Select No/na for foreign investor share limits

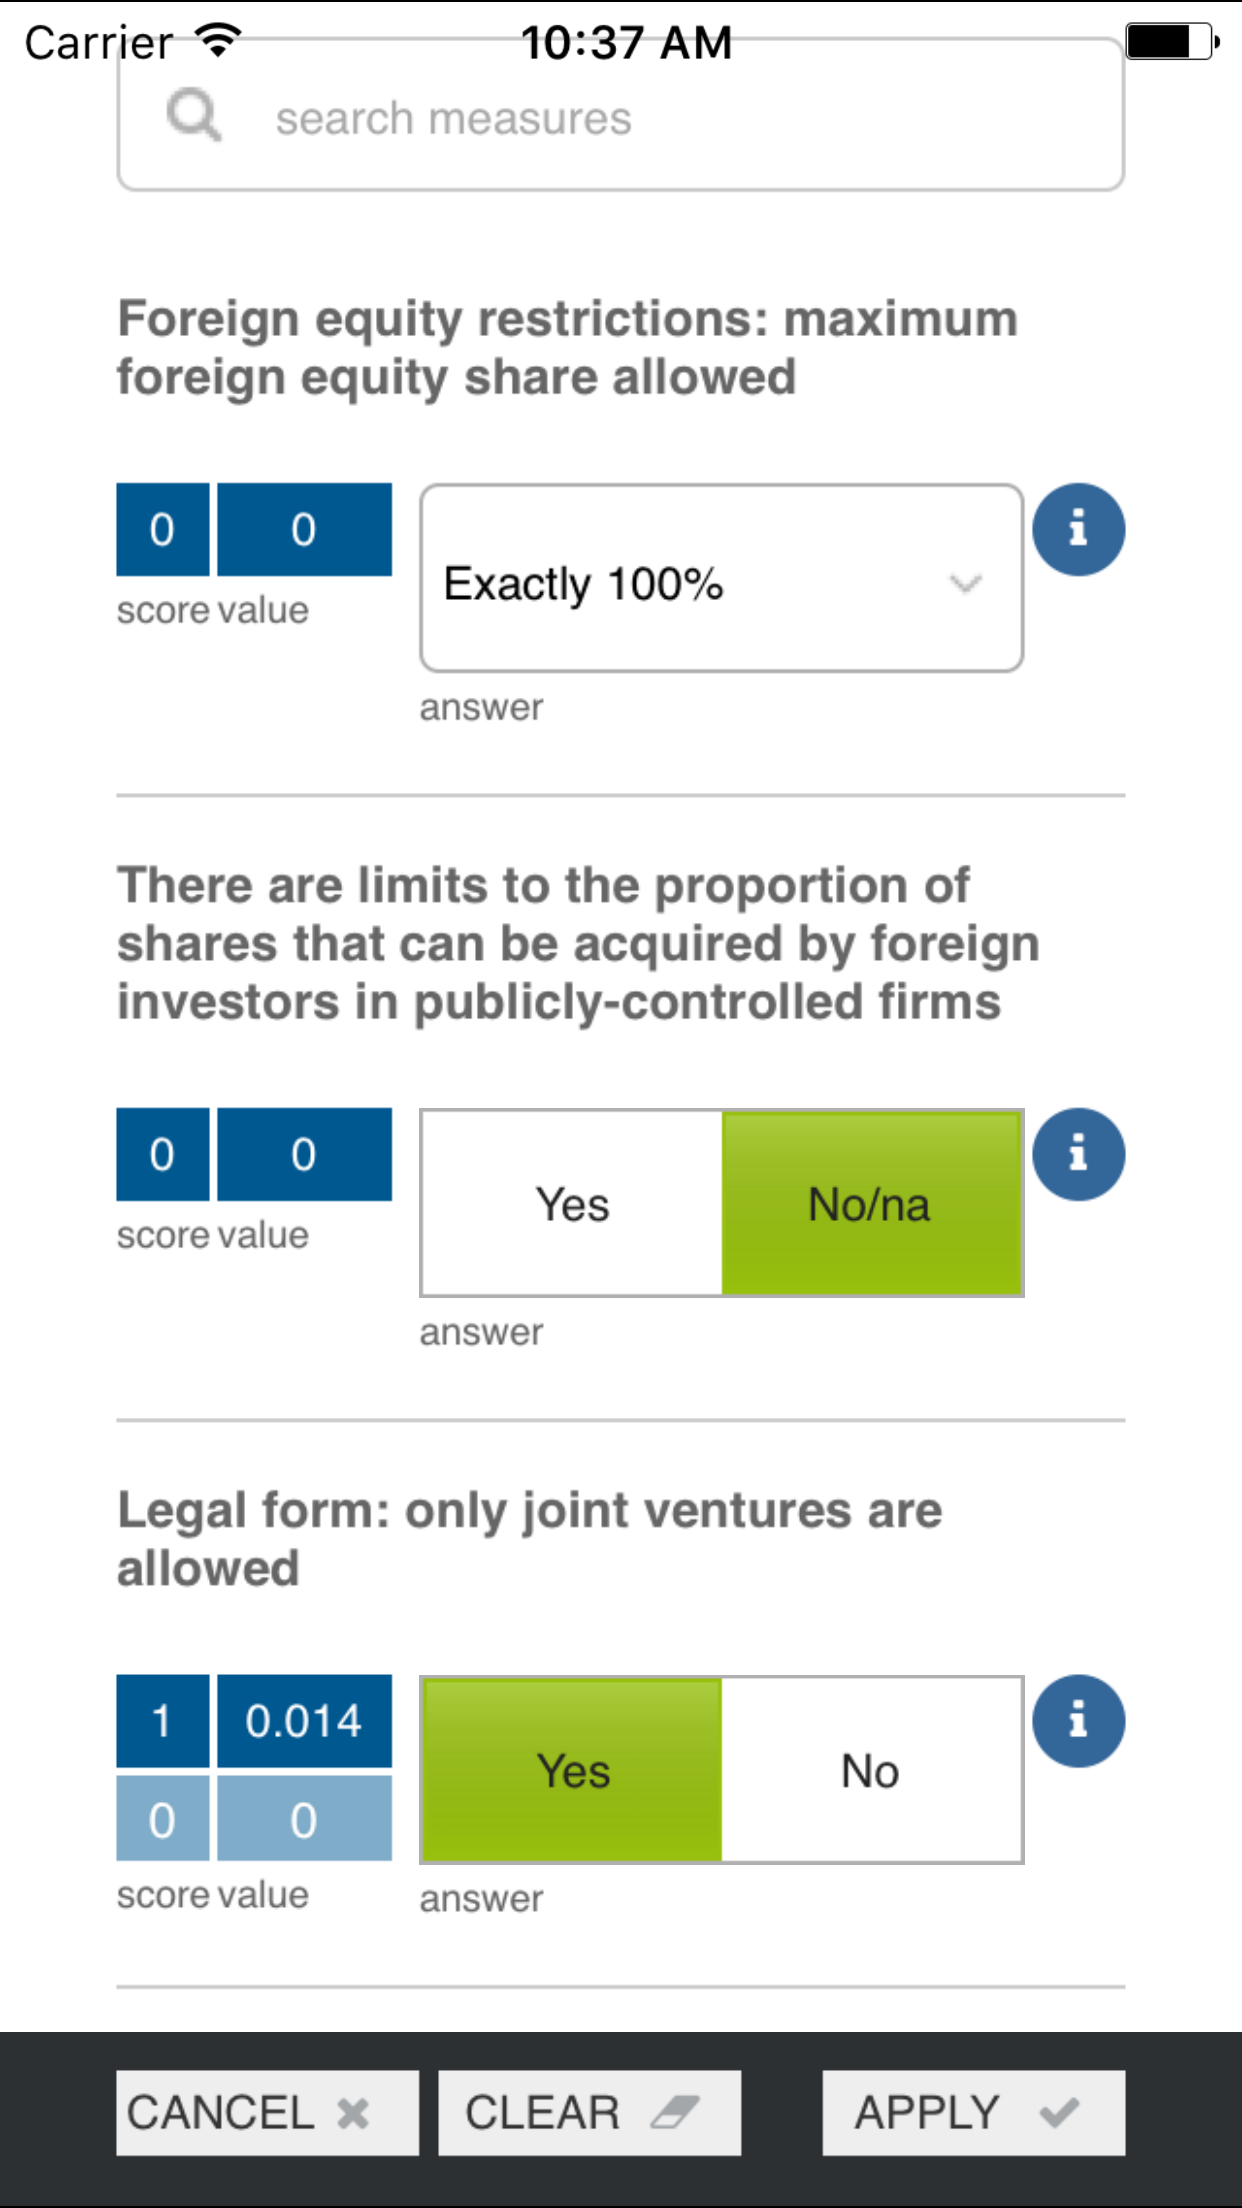coord(870,1203)
